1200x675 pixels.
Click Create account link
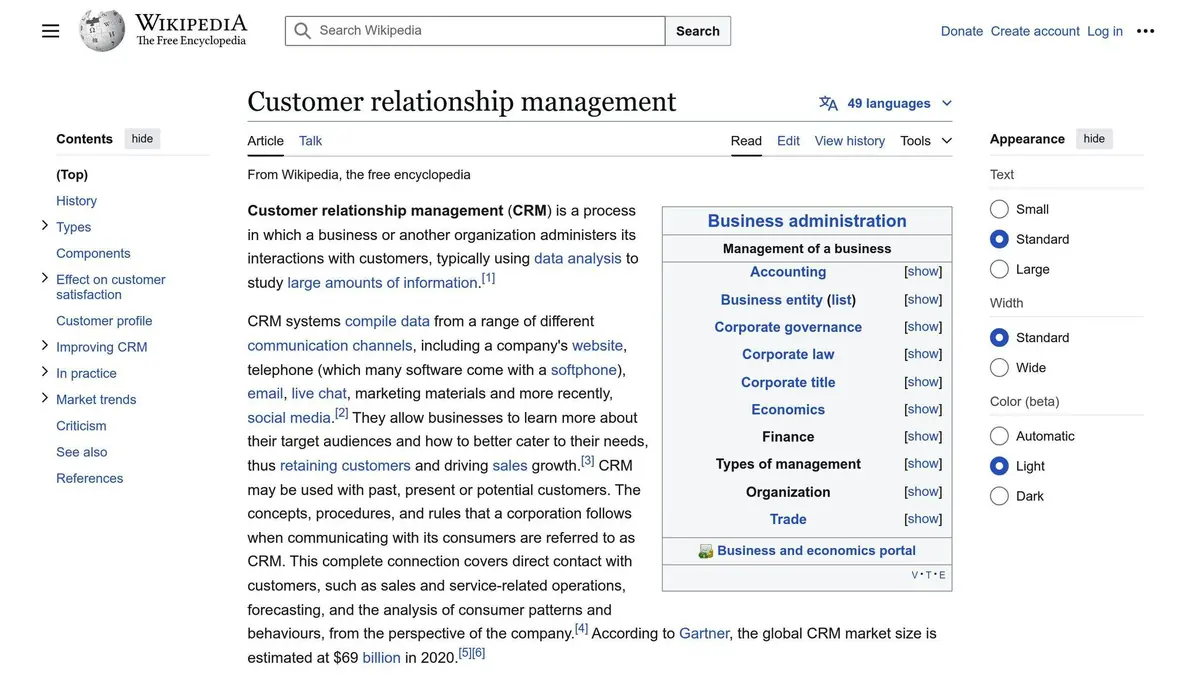tap(1035, 31)
